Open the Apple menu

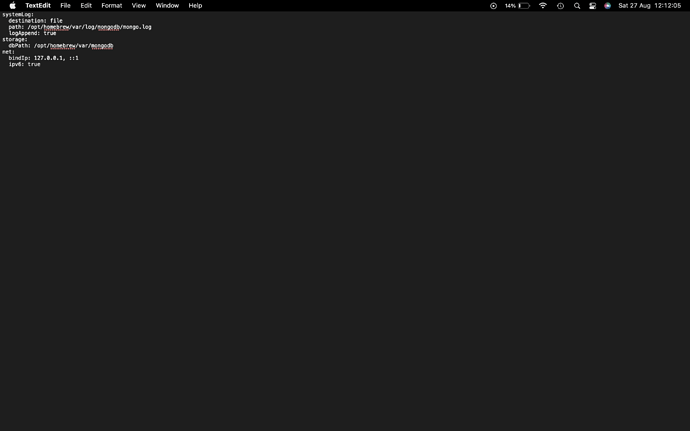[x=13, y=6]
